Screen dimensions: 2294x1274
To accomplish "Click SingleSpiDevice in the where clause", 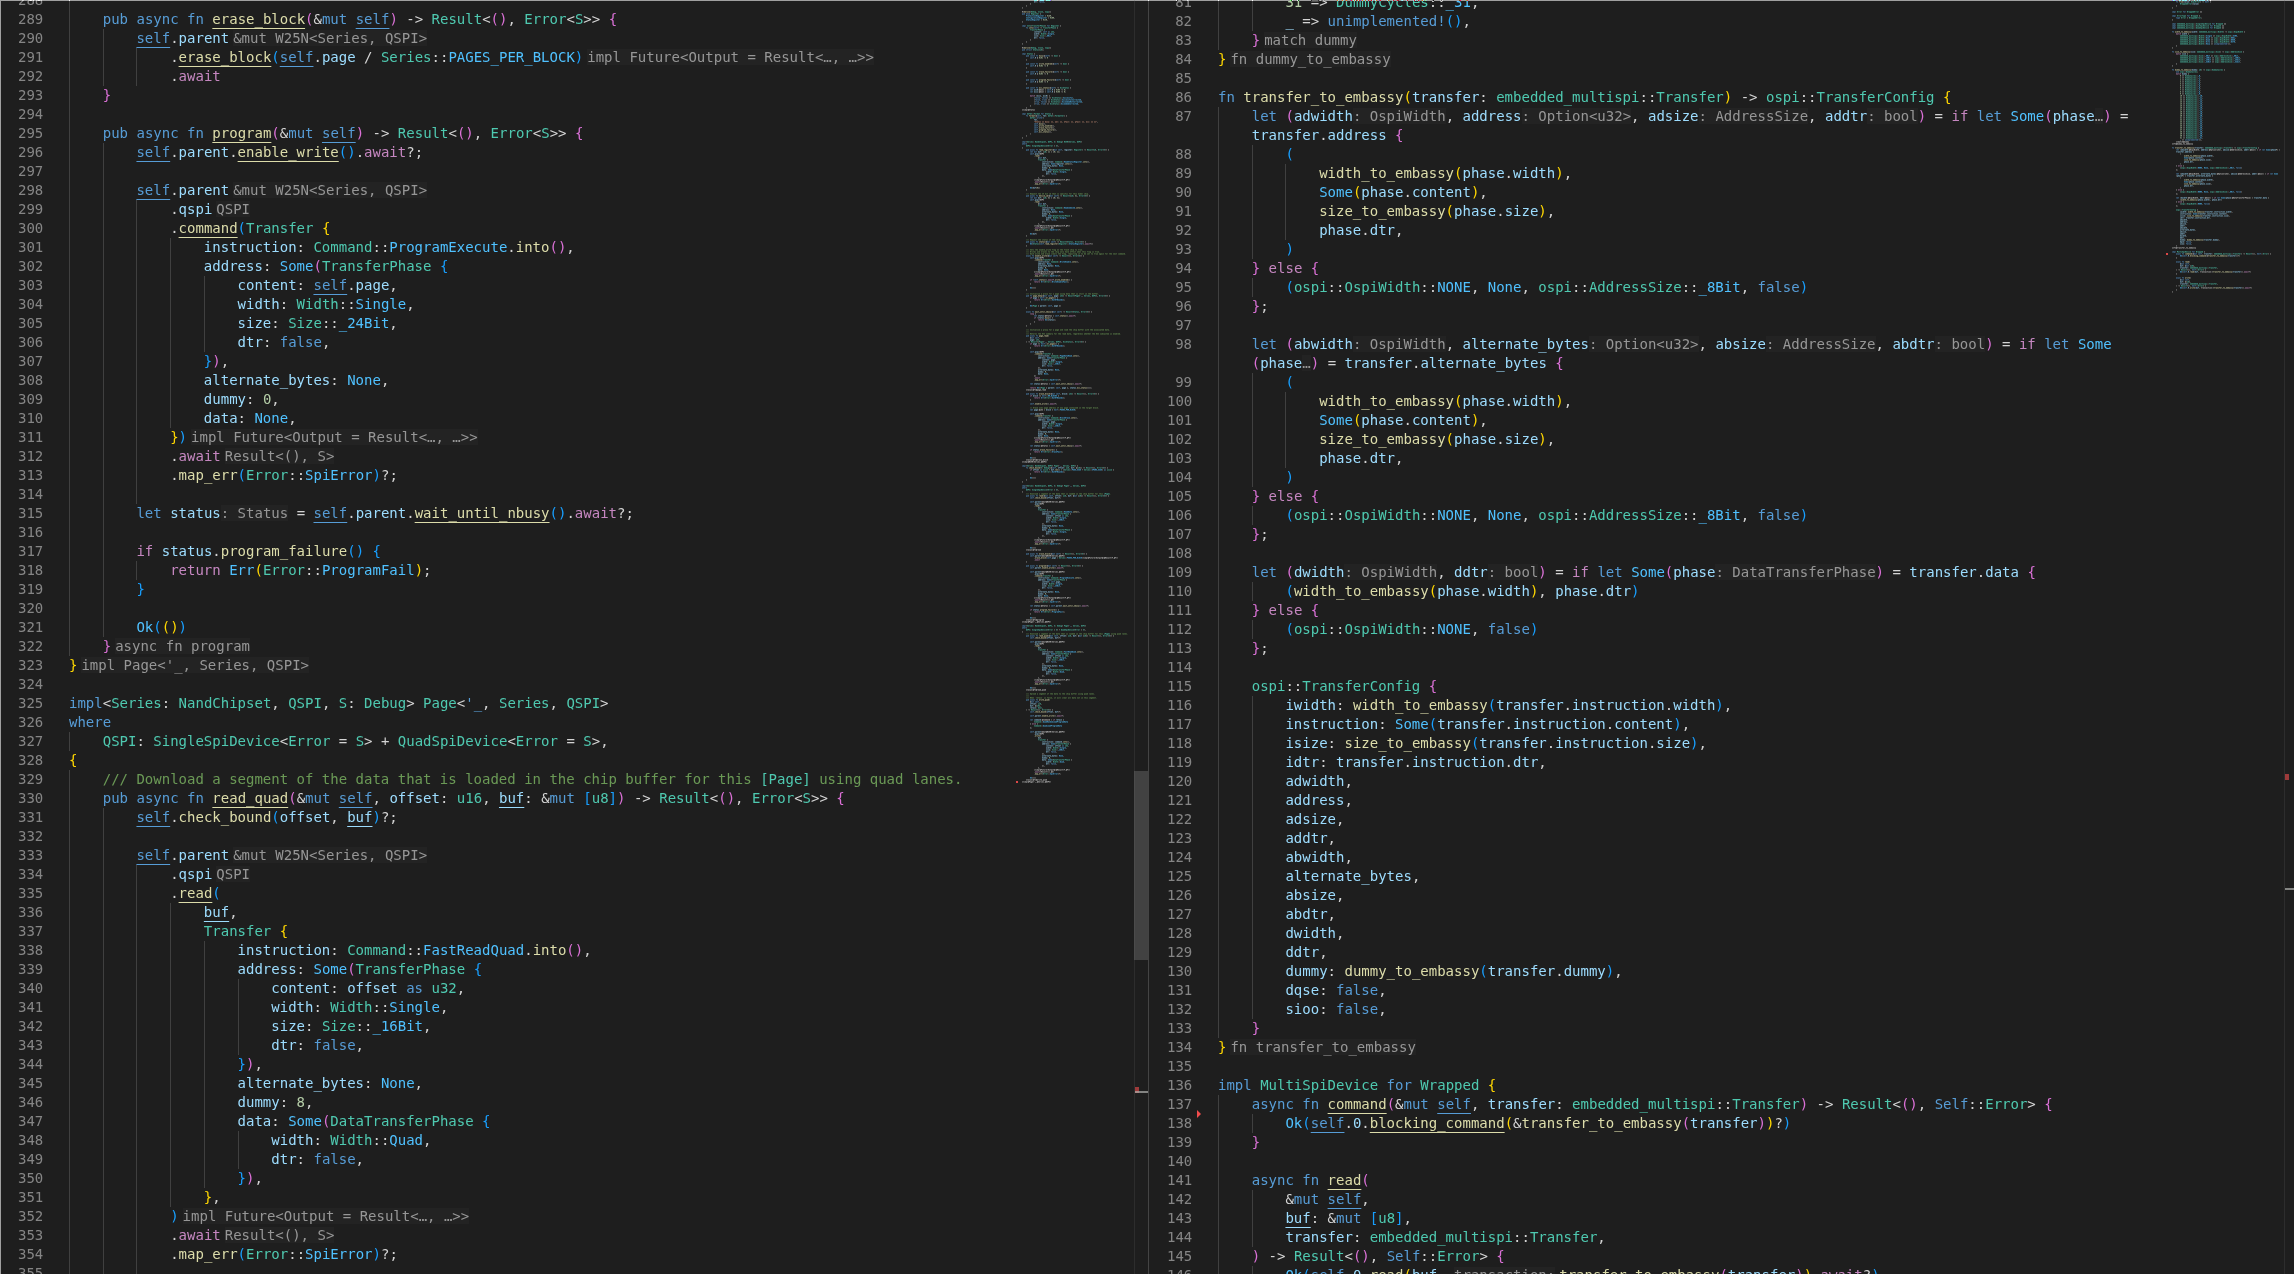I will (x=216, y=741).
